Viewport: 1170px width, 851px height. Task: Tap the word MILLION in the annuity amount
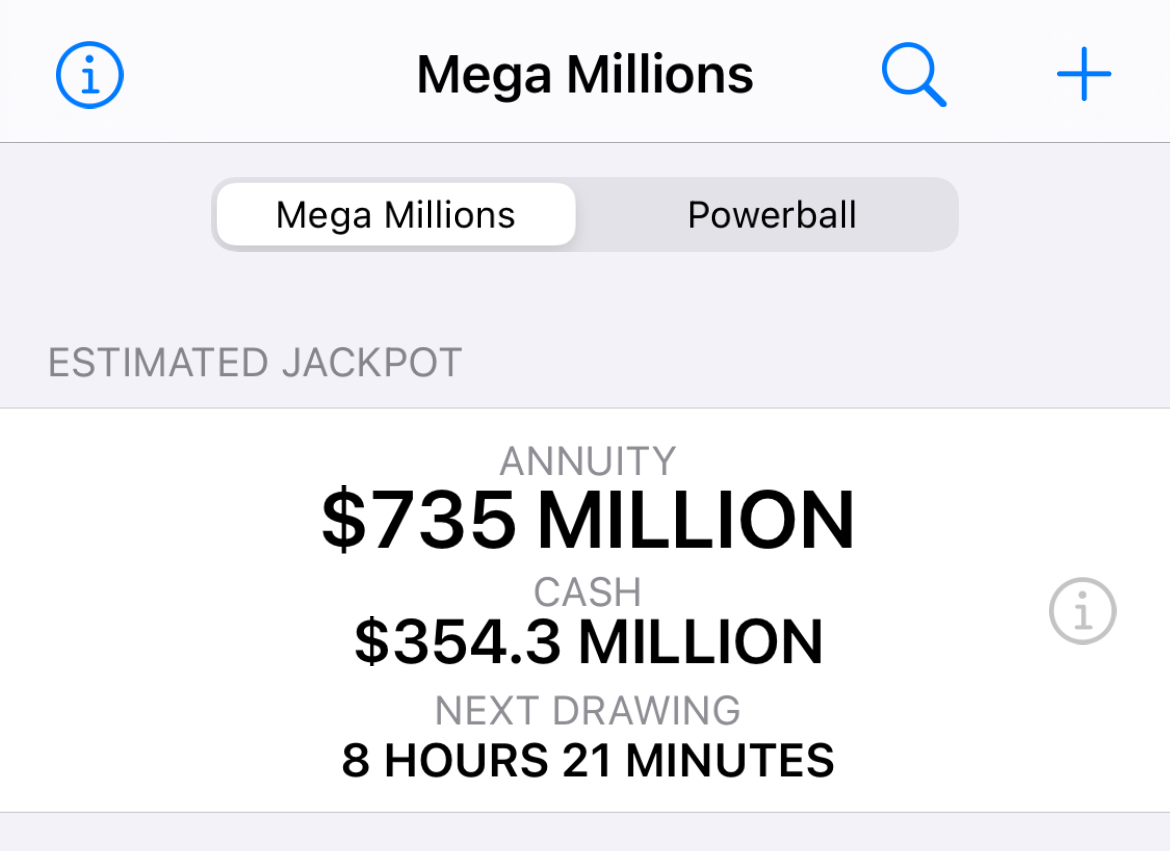click(x=696, y=521)
